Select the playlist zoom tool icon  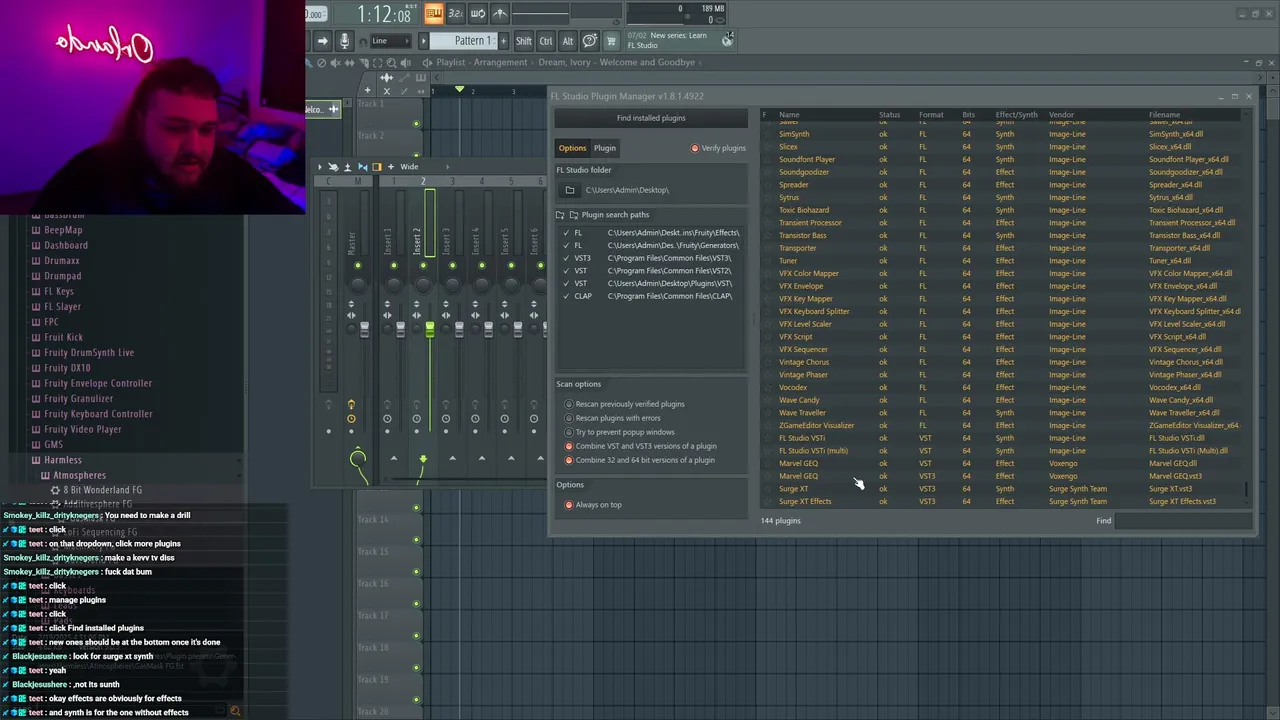(x=391, y=62)
